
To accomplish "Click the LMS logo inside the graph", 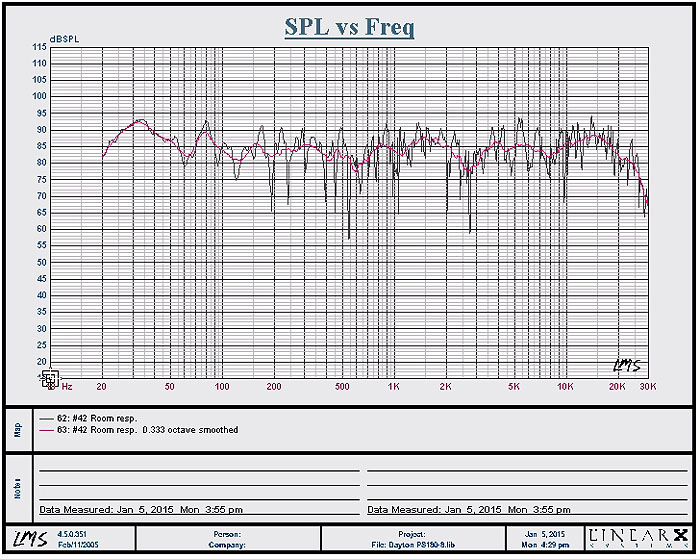I will click(627, 364).
